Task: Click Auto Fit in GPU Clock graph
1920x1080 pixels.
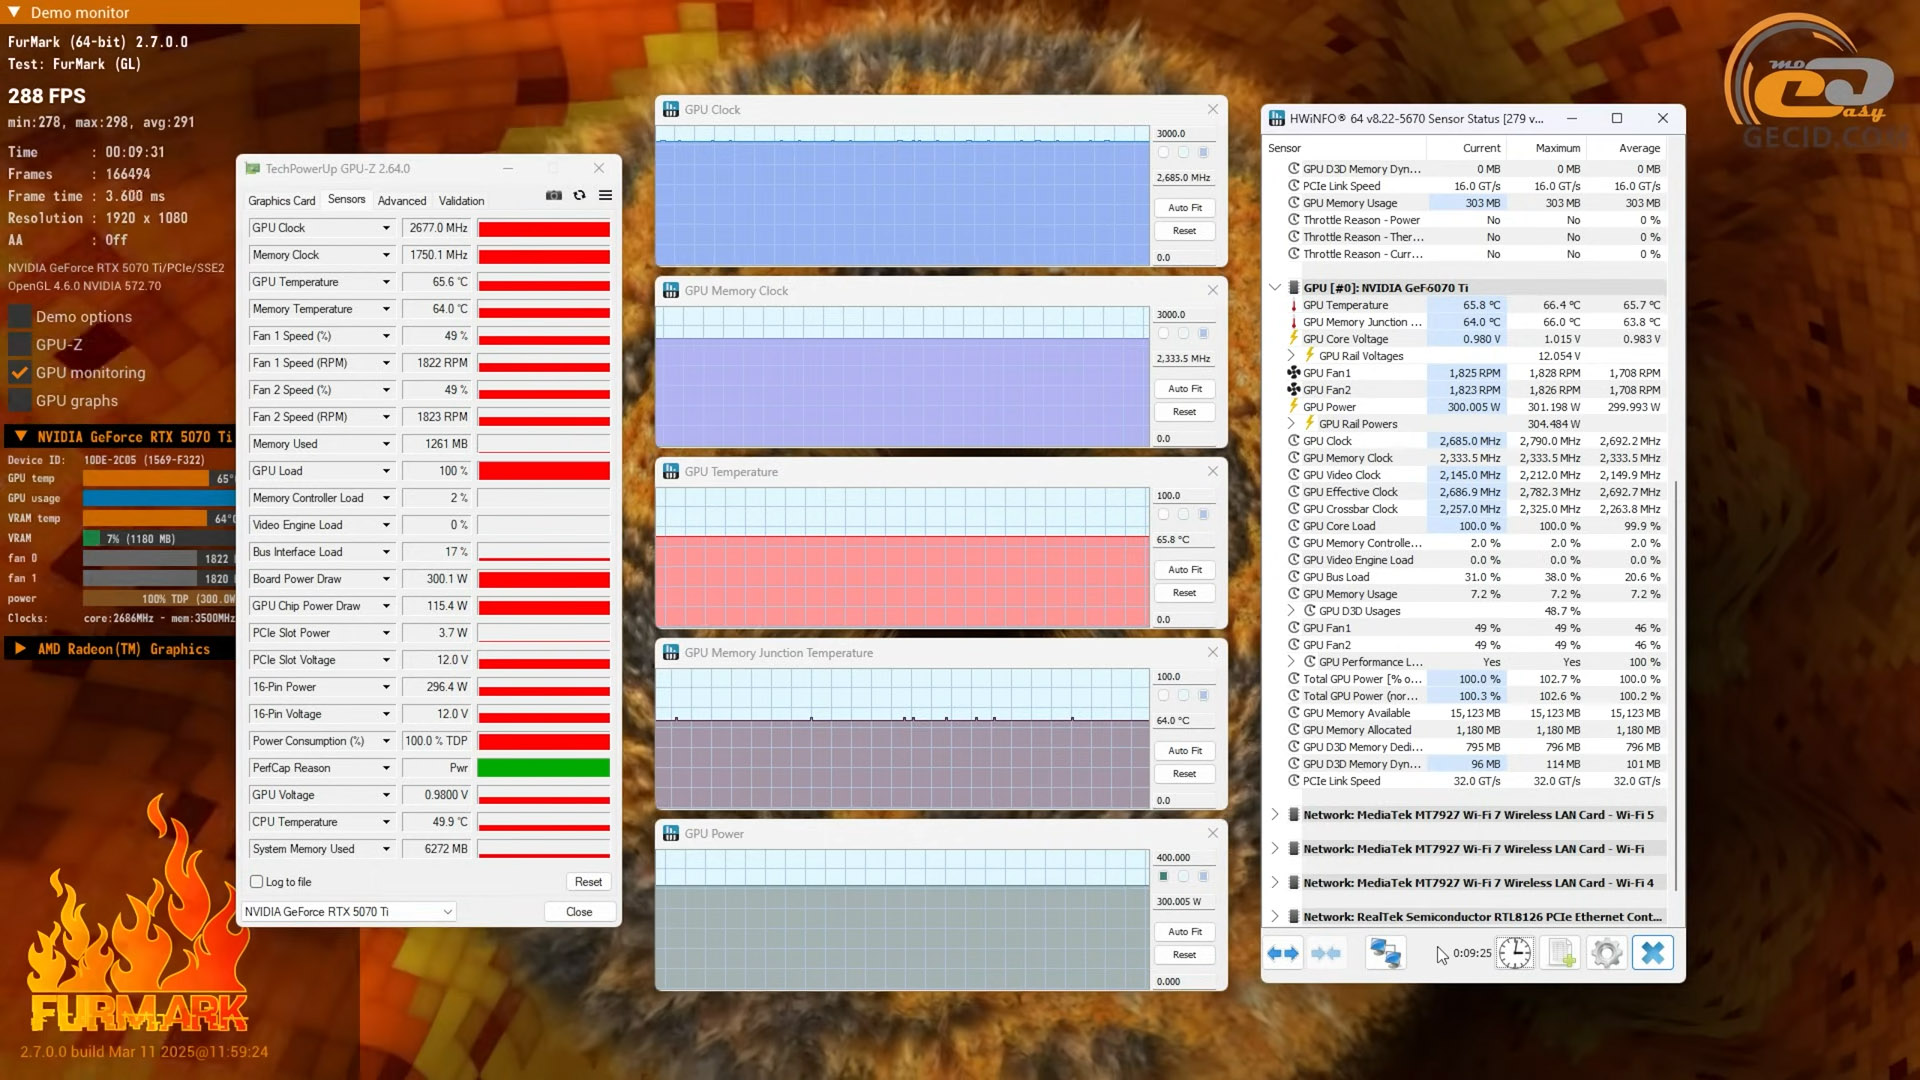Action: [x=1185, y=208]
